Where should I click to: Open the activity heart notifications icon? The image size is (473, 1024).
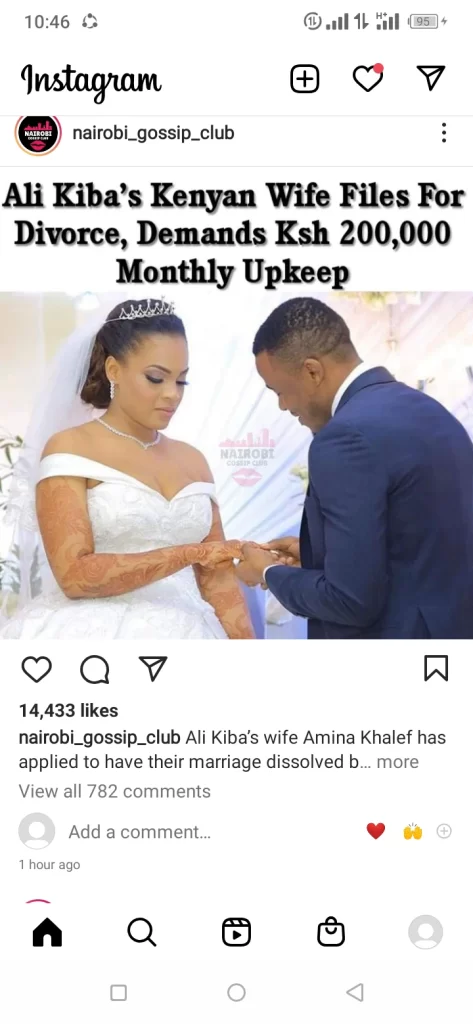tap(368, 78)
